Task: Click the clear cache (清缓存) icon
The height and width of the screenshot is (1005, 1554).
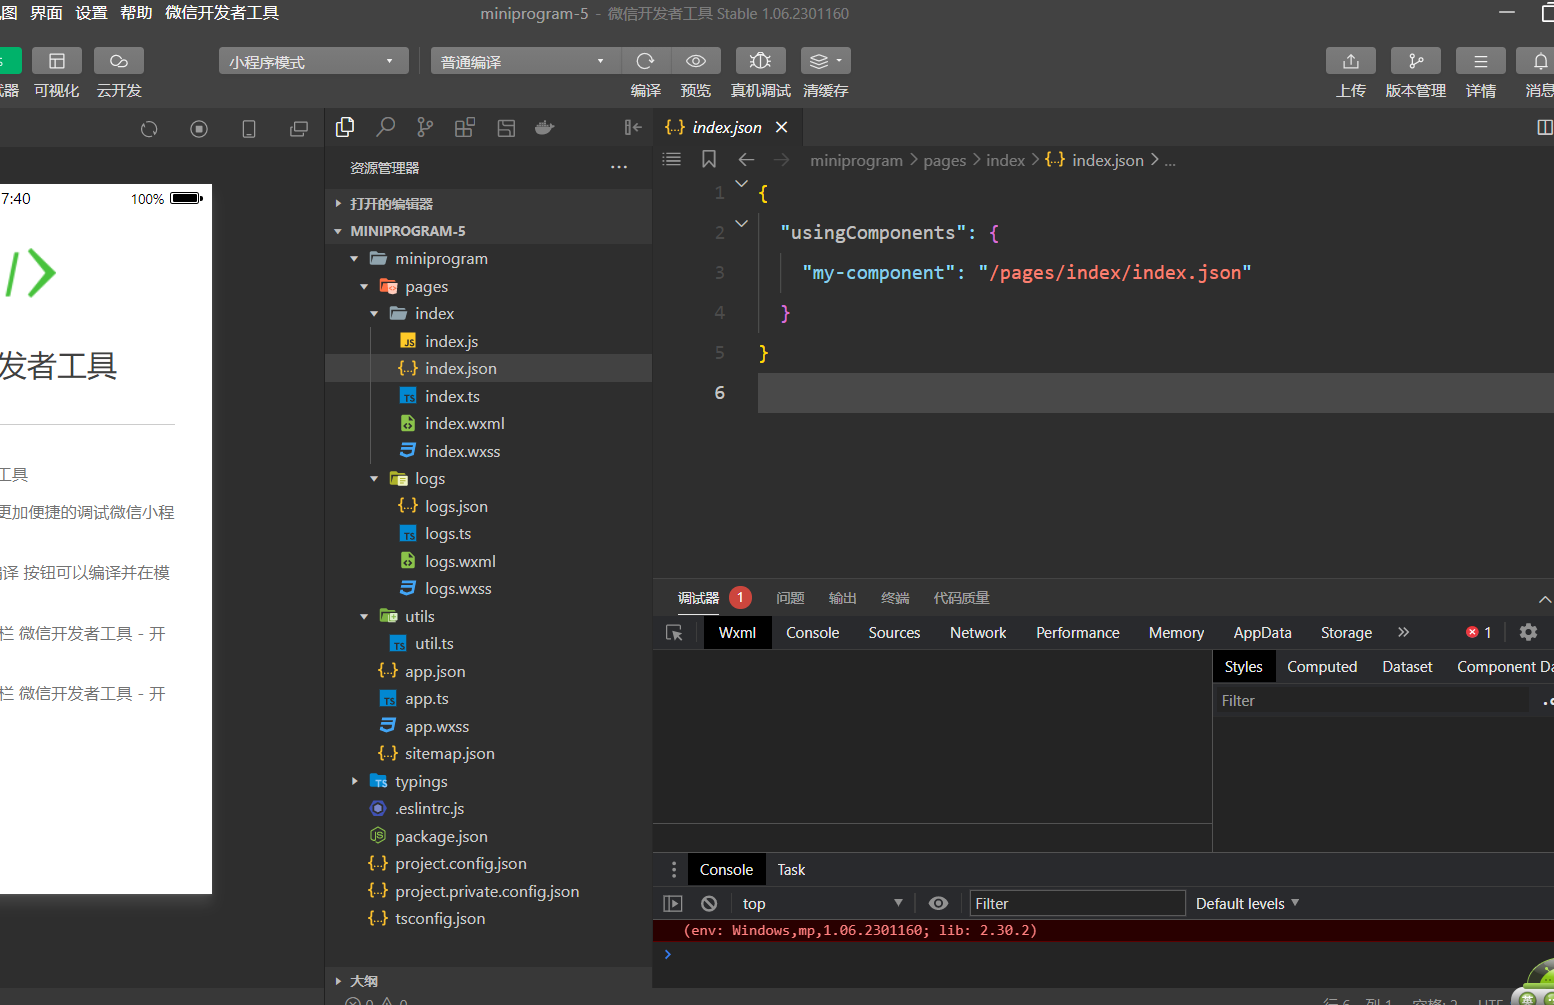Action: pyautogui.click(x=825, y=61)
